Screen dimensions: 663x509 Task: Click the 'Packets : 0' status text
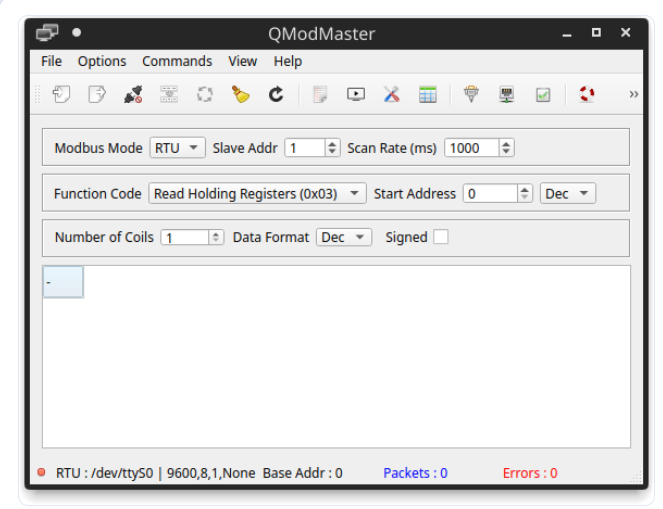click(415, 473)
